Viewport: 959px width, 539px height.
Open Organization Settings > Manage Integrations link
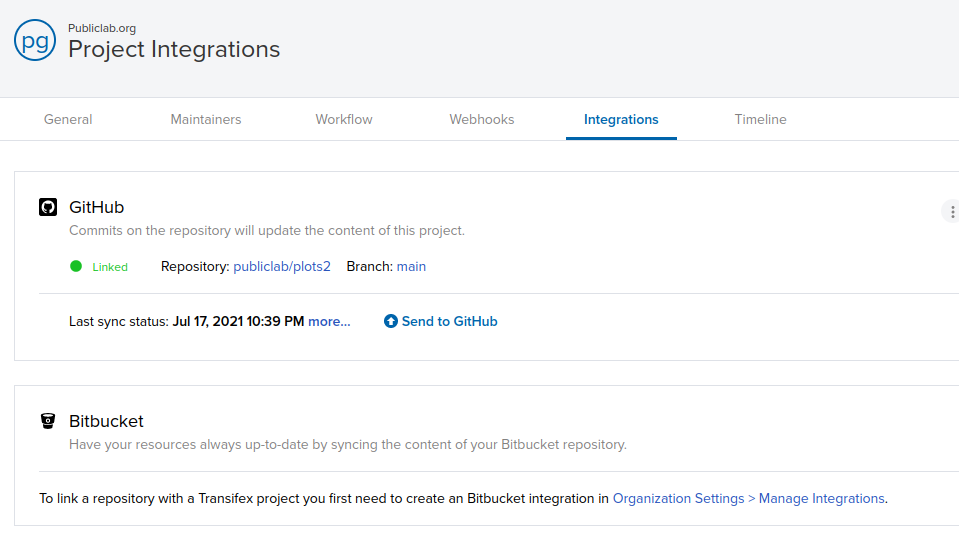[749, 499]
